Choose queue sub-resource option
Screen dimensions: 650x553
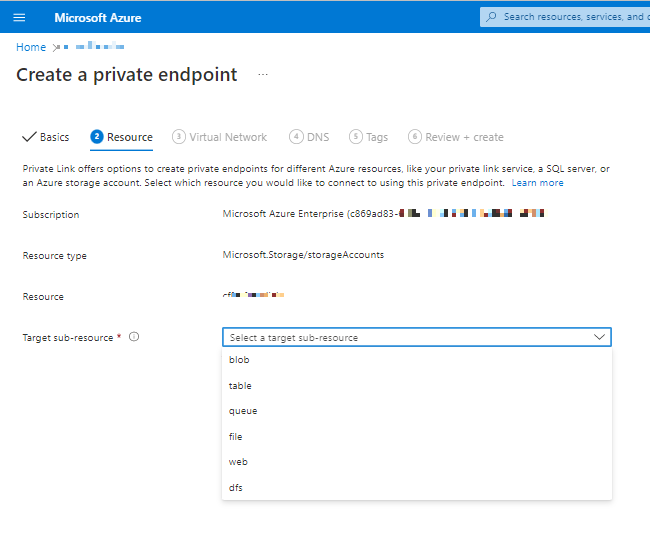(x=417, y=411)
